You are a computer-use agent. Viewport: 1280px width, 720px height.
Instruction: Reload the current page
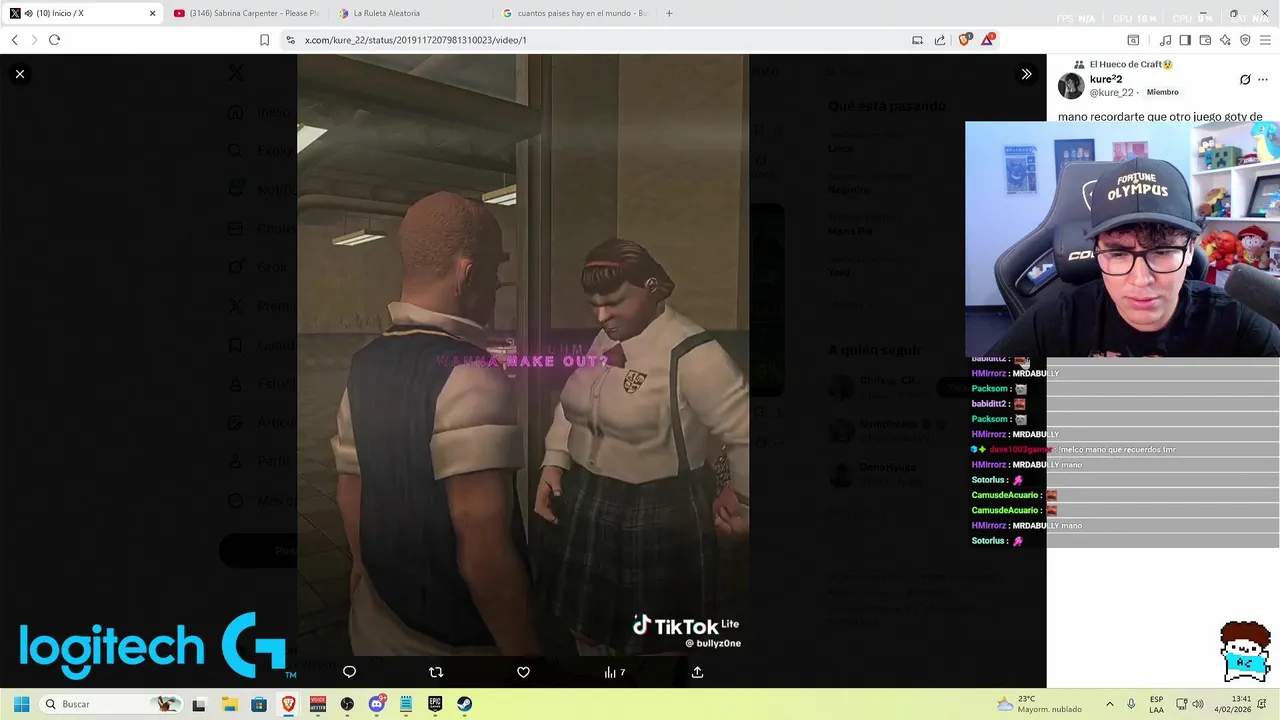tap(54, 40)
